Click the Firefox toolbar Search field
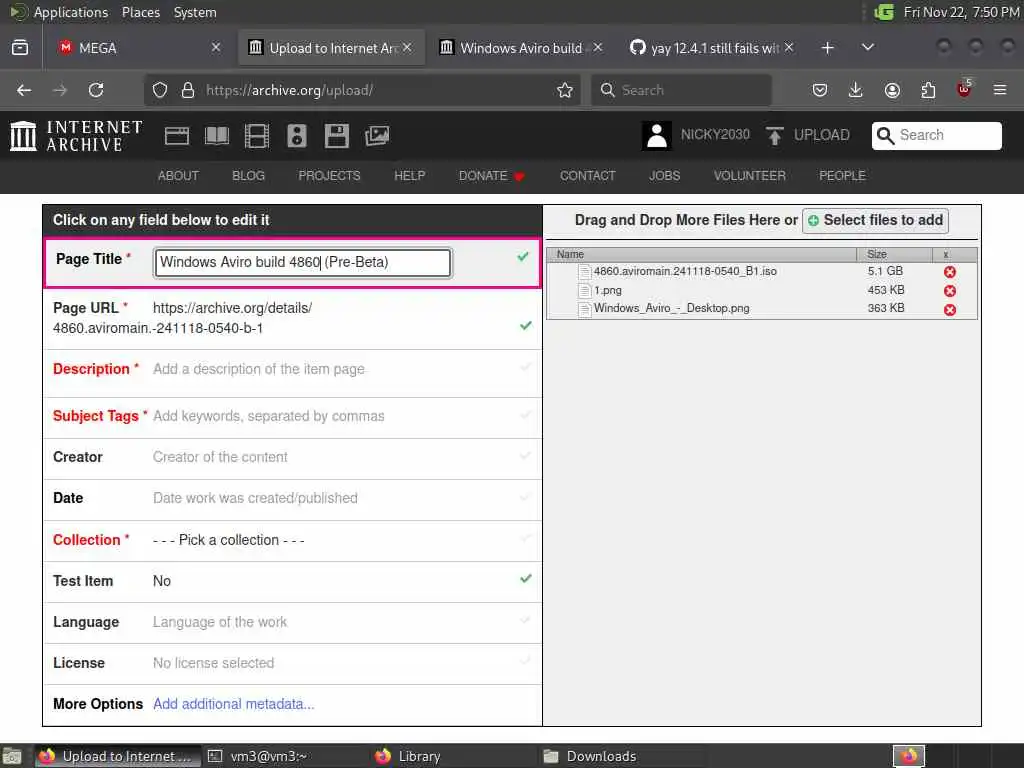The height and width of the screenshot is (768, 1024). tap(681, 90)
